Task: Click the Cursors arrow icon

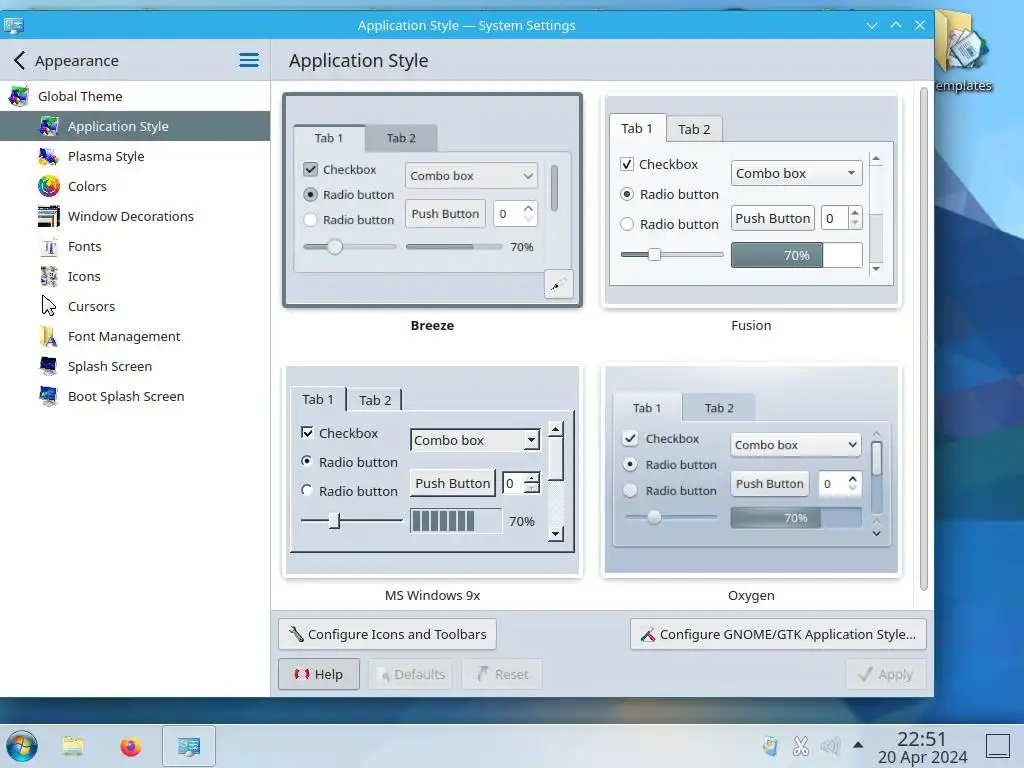Action: tap(49, 306)
